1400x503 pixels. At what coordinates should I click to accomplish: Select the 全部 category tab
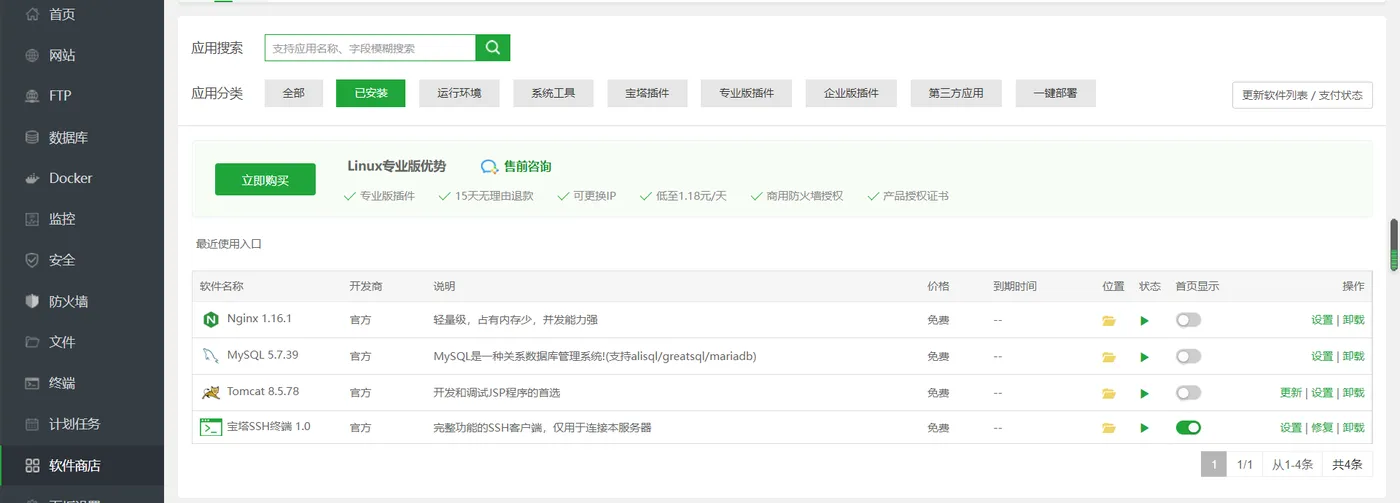point(293,93)
